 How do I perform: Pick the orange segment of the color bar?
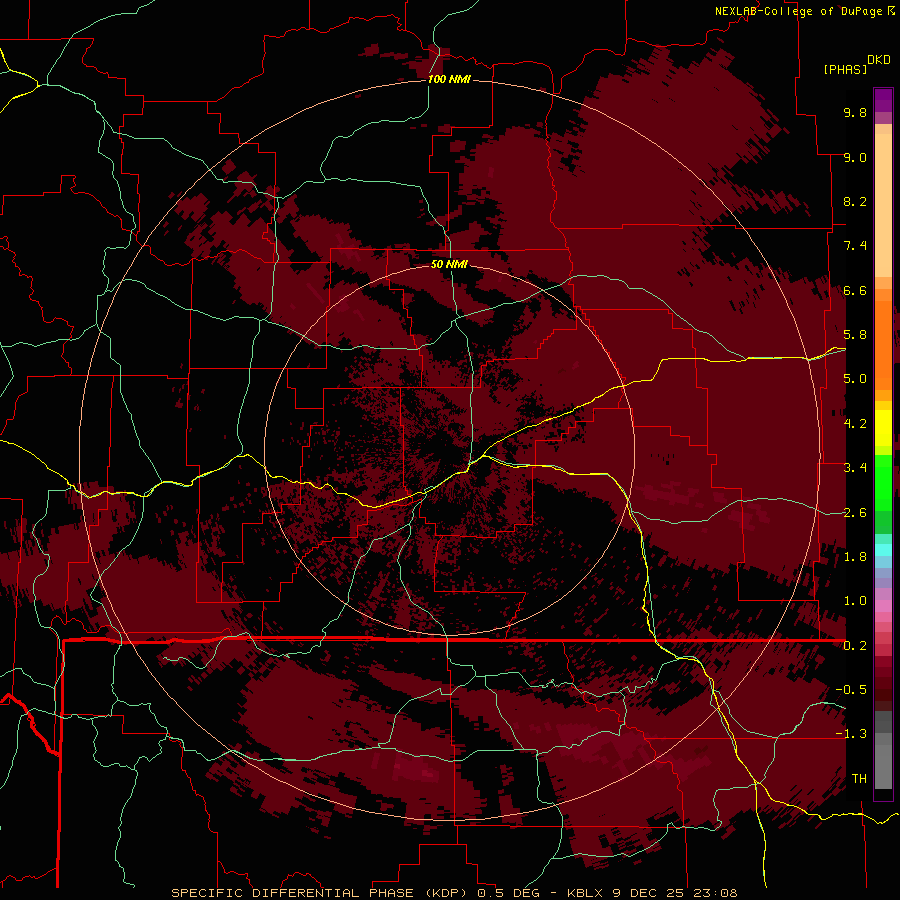[883, 344]
